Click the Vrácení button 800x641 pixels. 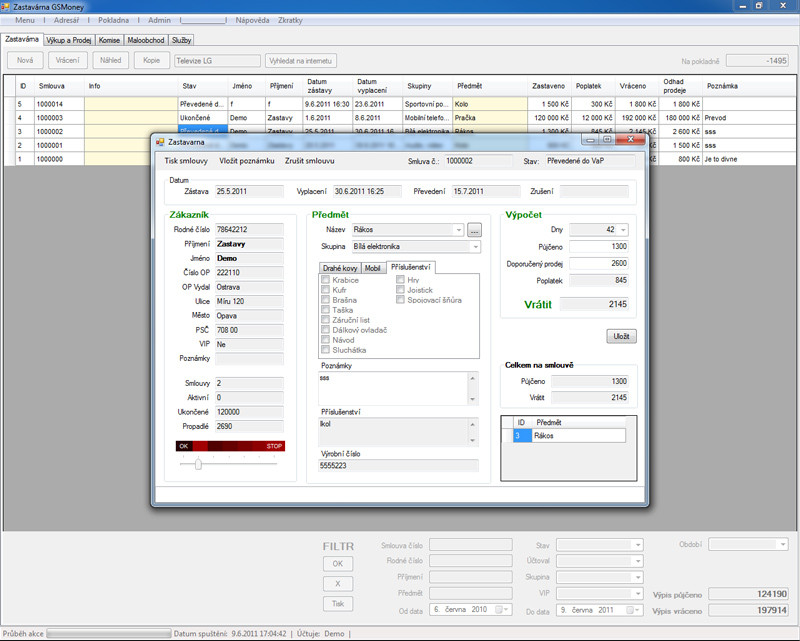pos(68,60)
